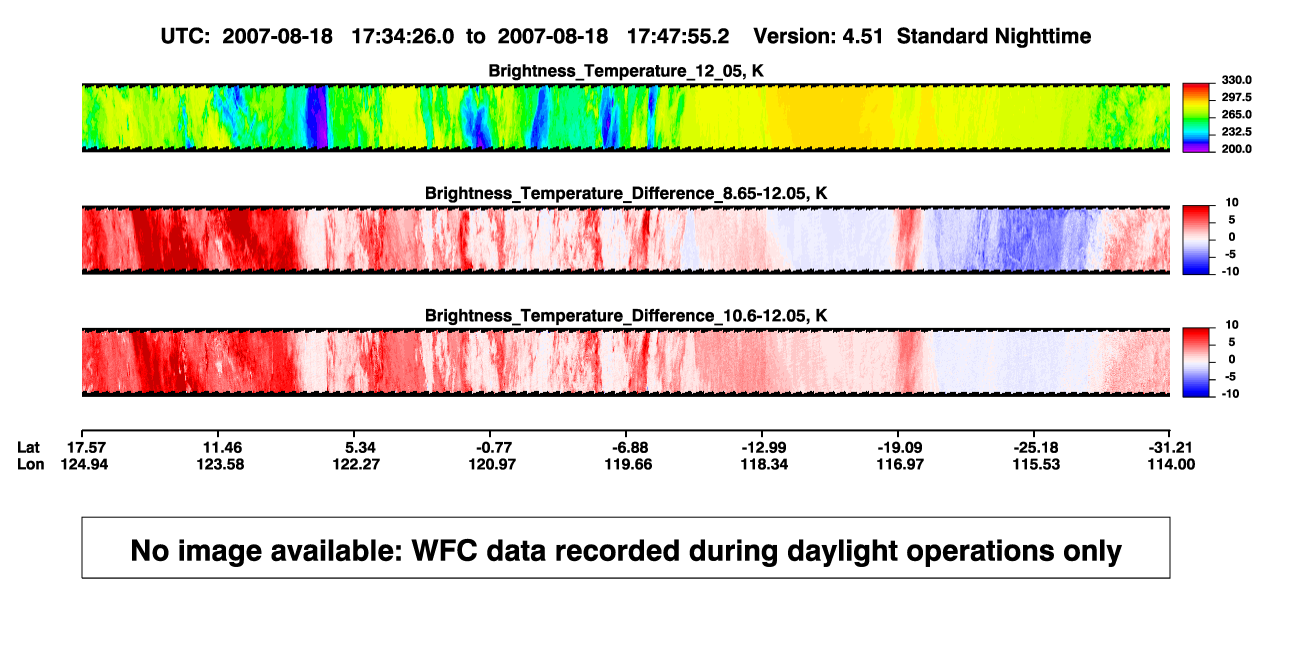1300x667 pixels.
Task: Click latitude value '5.34'
Action: pyautogui.click(x=359, y=446)
